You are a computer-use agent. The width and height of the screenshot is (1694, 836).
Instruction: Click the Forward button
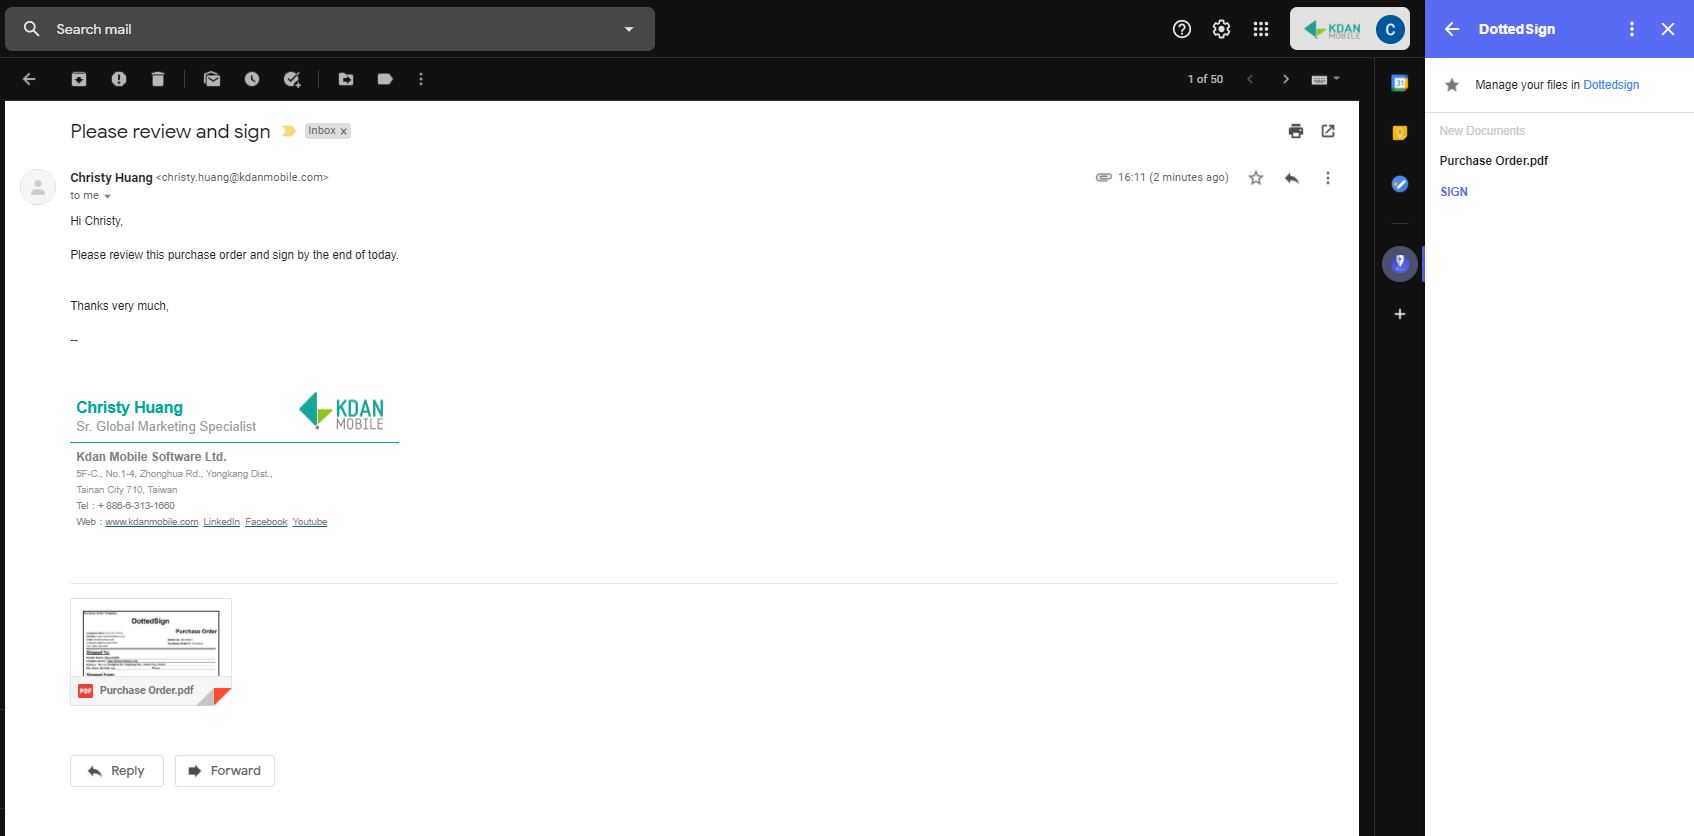coord(225,771)
